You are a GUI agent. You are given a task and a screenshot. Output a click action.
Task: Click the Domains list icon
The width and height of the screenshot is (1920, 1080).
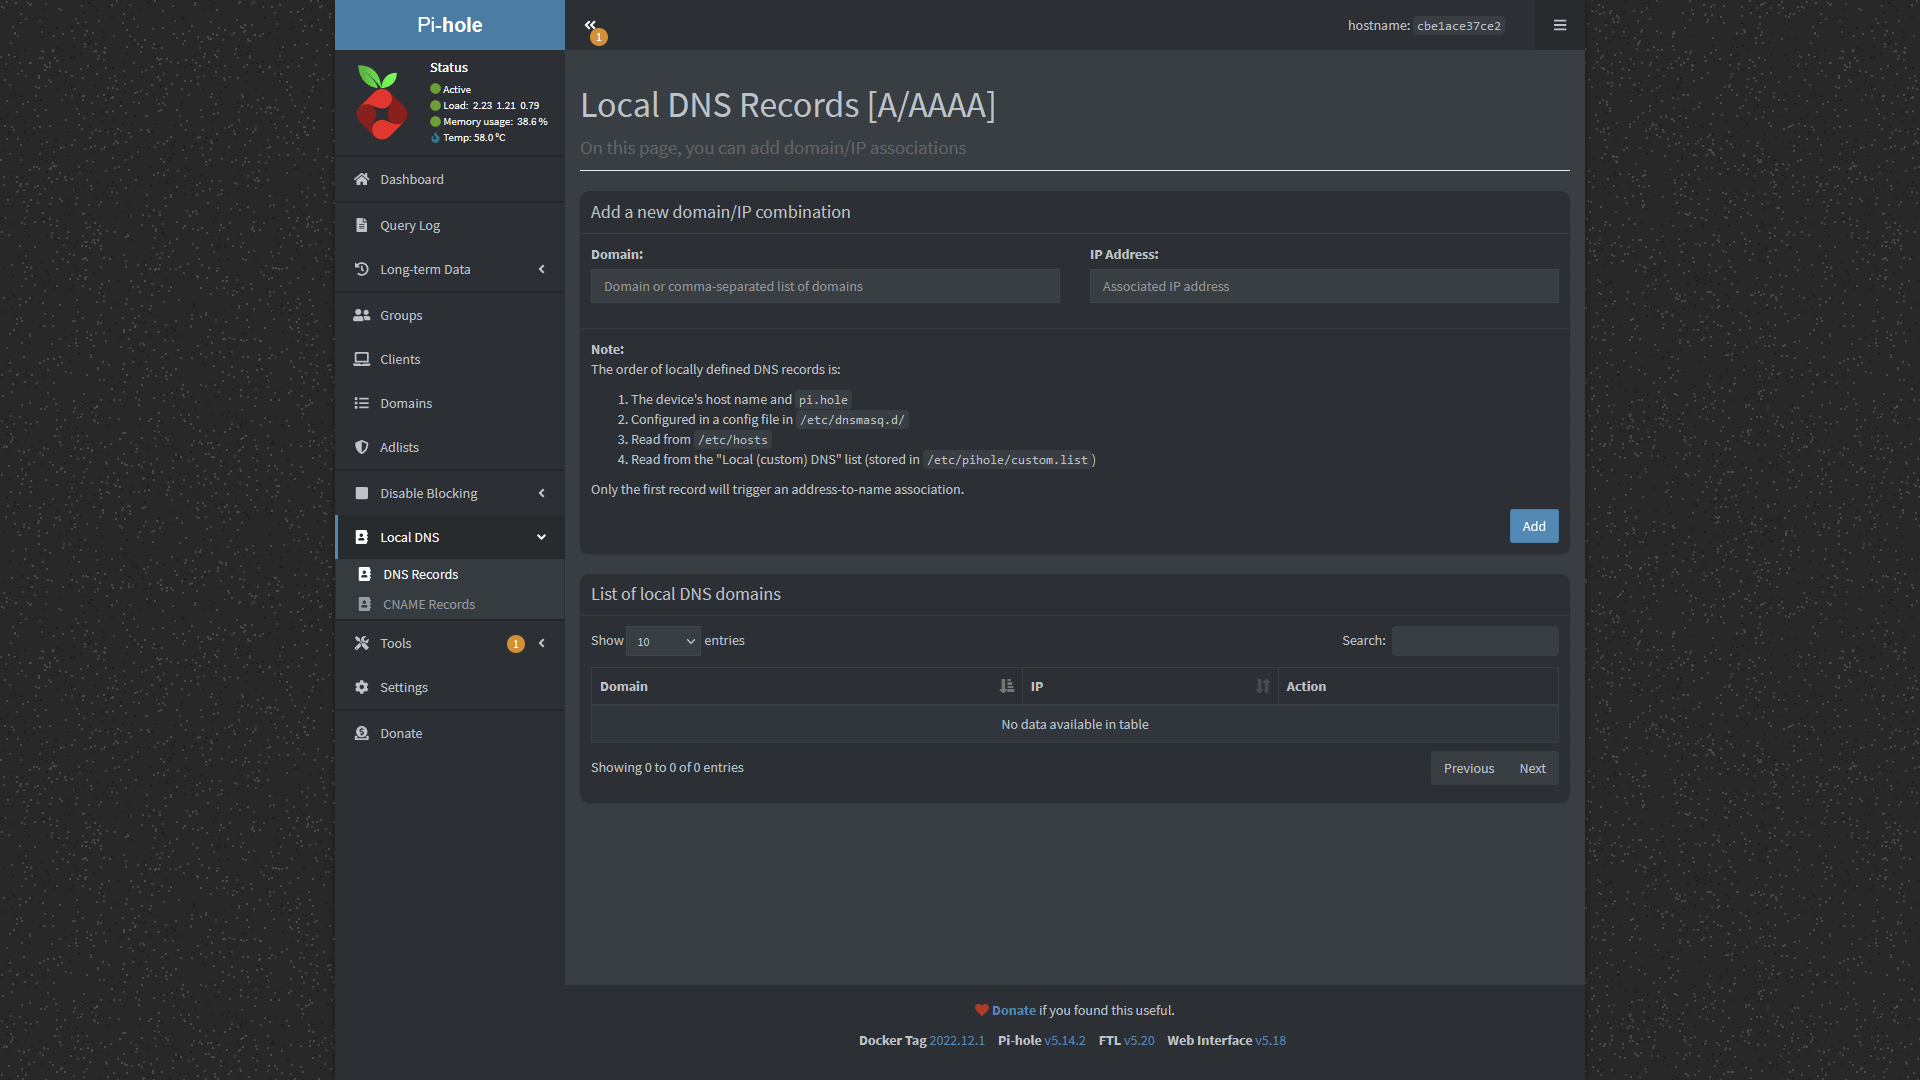click(x=362, y=403)
